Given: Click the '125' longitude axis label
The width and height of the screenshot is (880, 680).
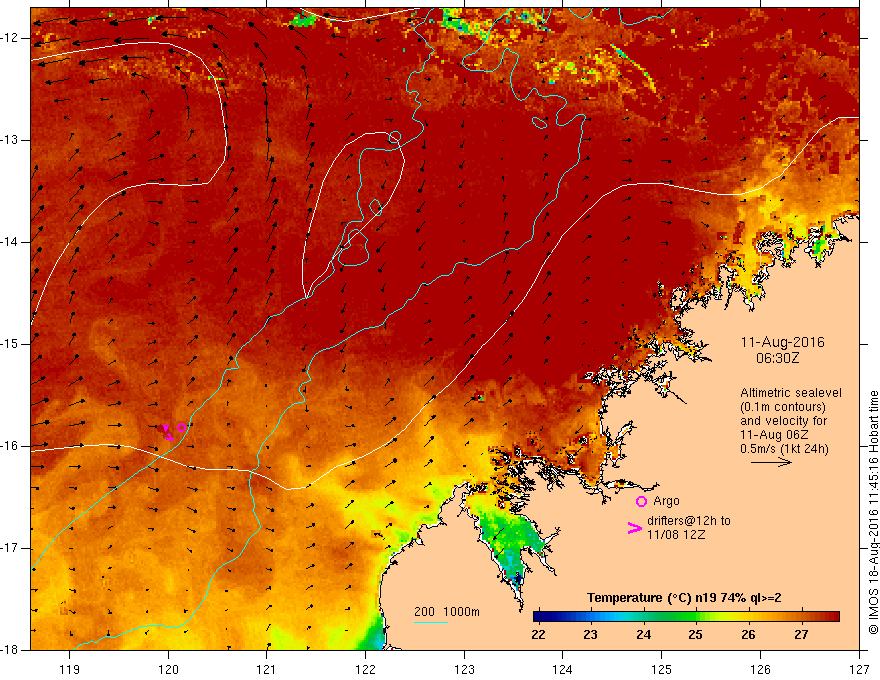Looking at the screenshot, I should (x=662, y=669).
